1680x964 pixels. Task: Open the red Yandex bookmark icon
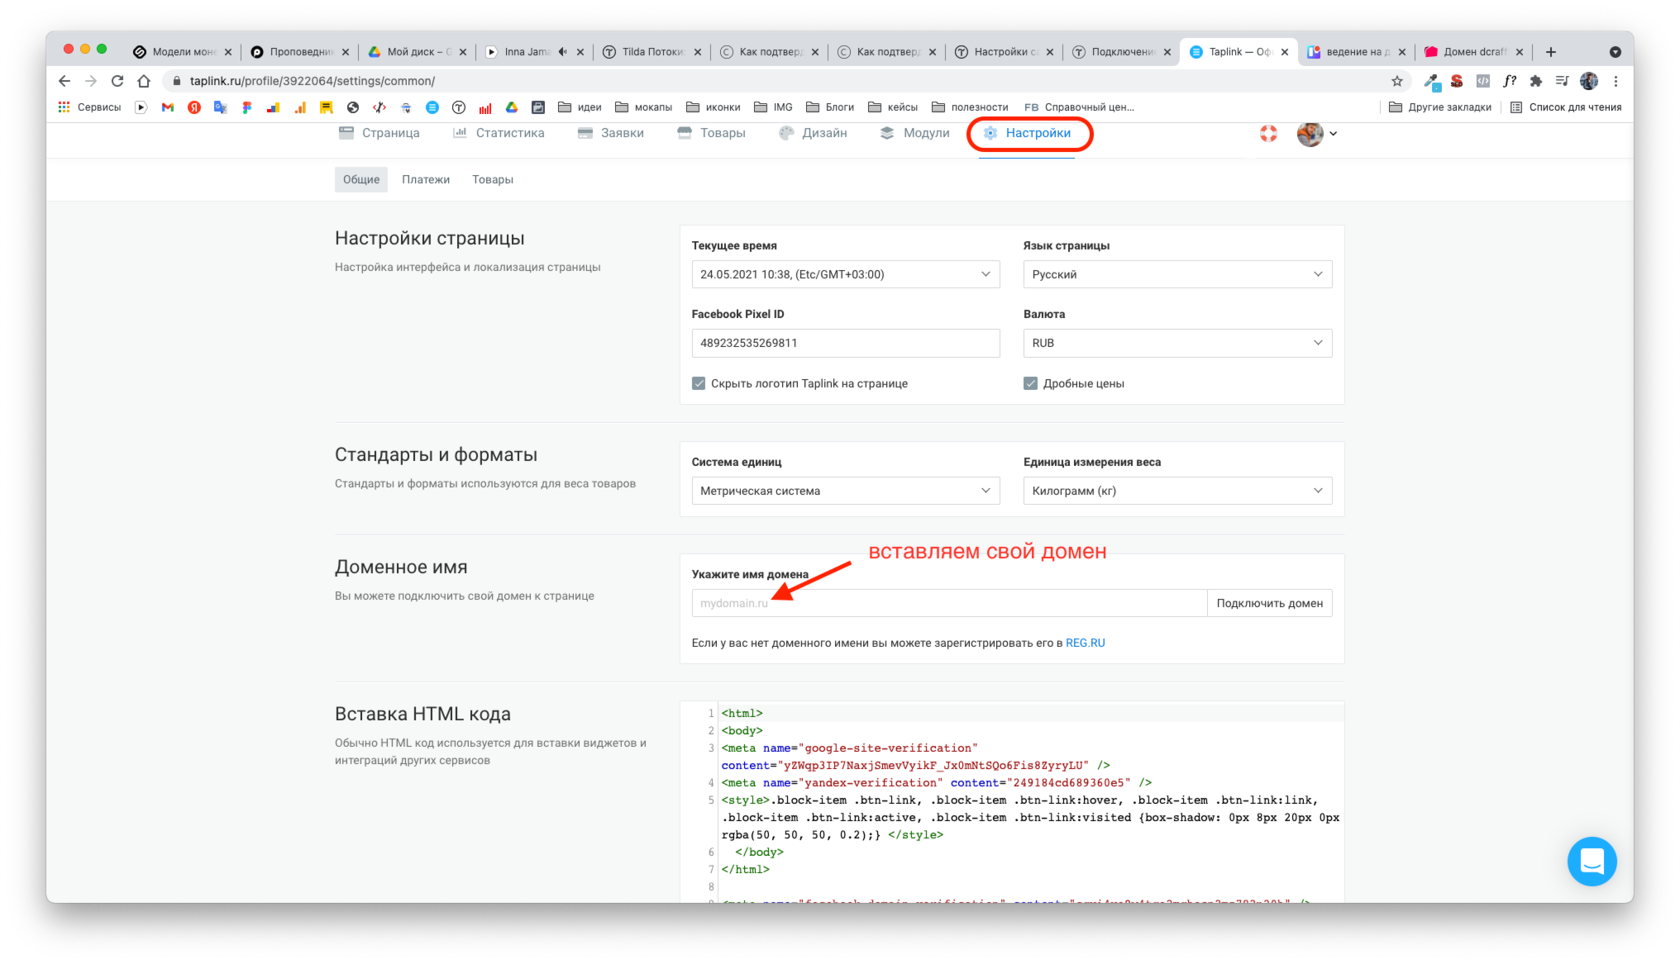tap(194, 107)
